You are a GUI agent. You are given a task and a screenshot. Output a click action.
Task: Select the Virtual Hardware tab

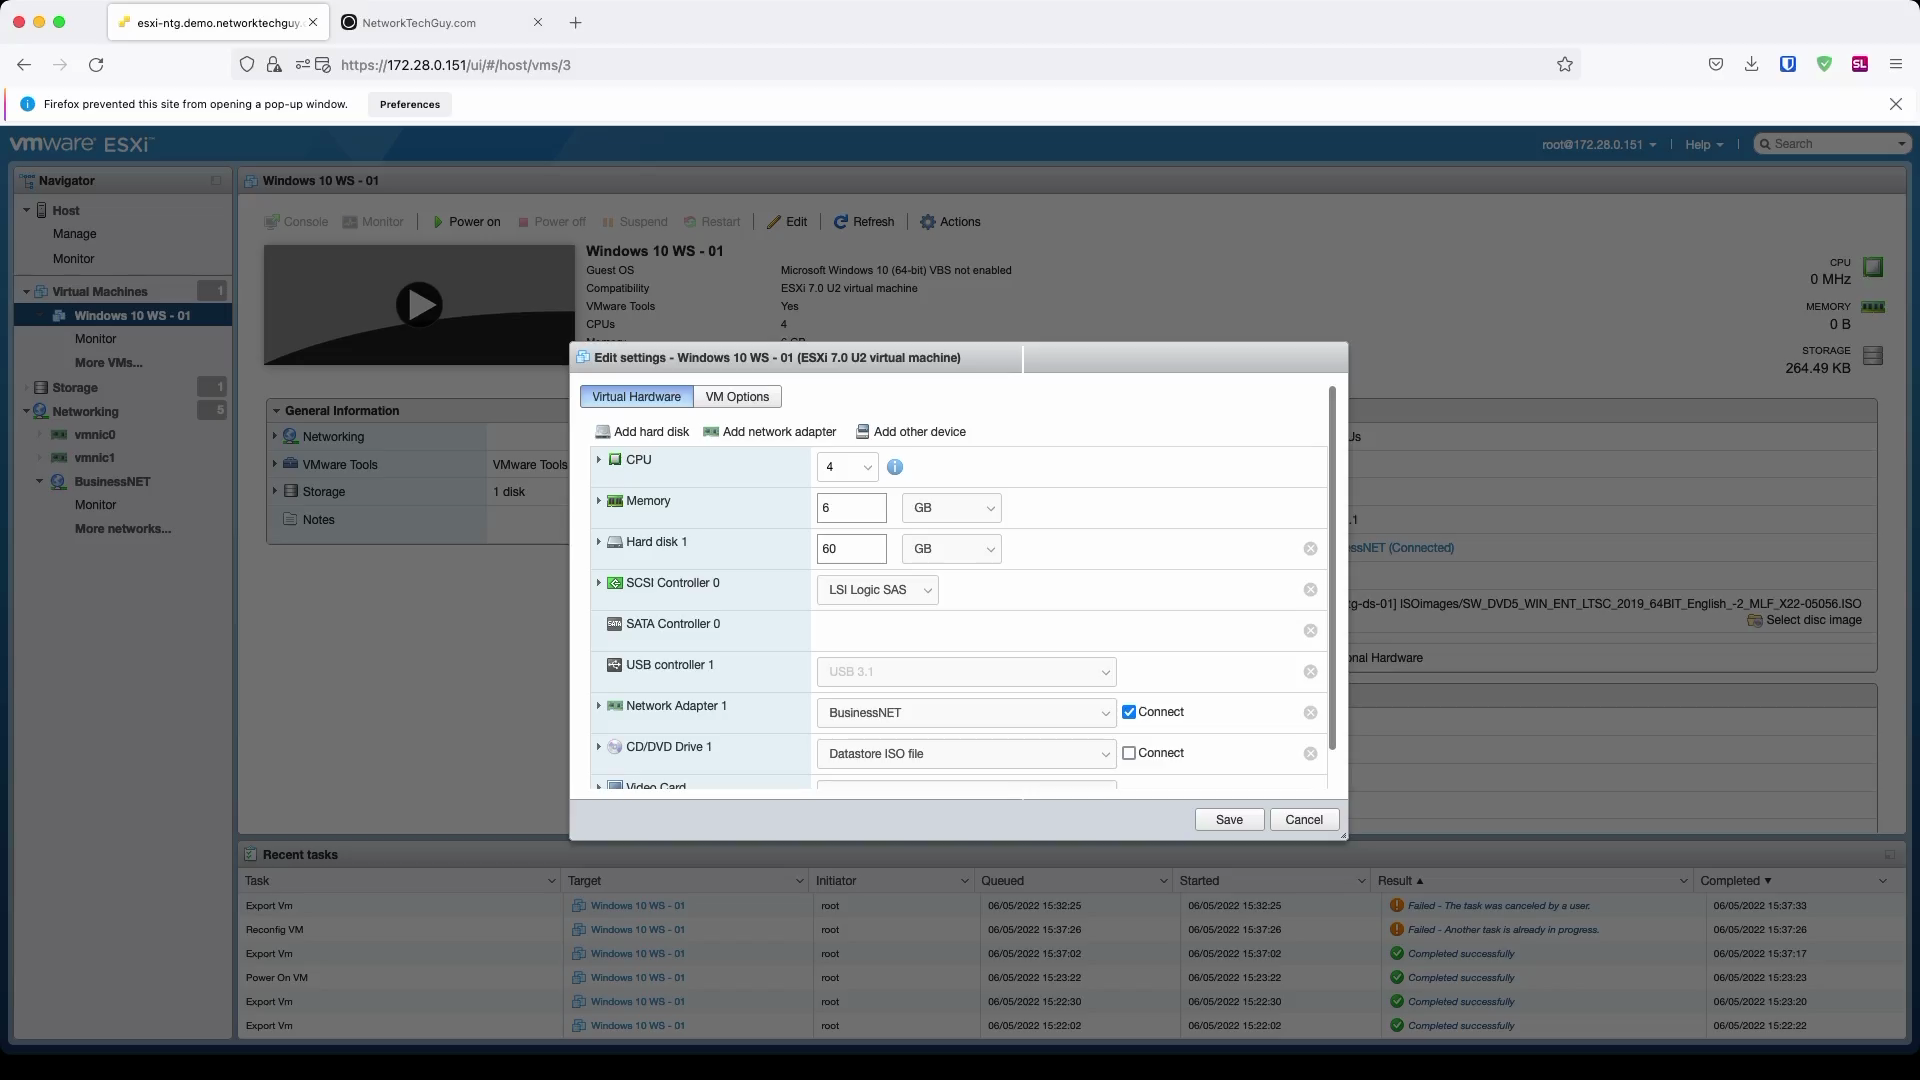pyautogui.click(x=636, y=397)
